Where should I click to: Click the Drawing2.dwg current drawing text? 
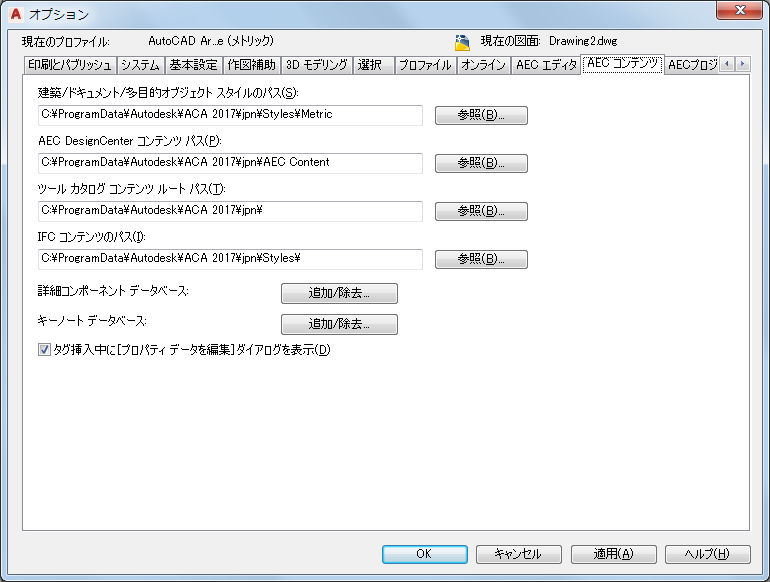click(x=583, y=41)
